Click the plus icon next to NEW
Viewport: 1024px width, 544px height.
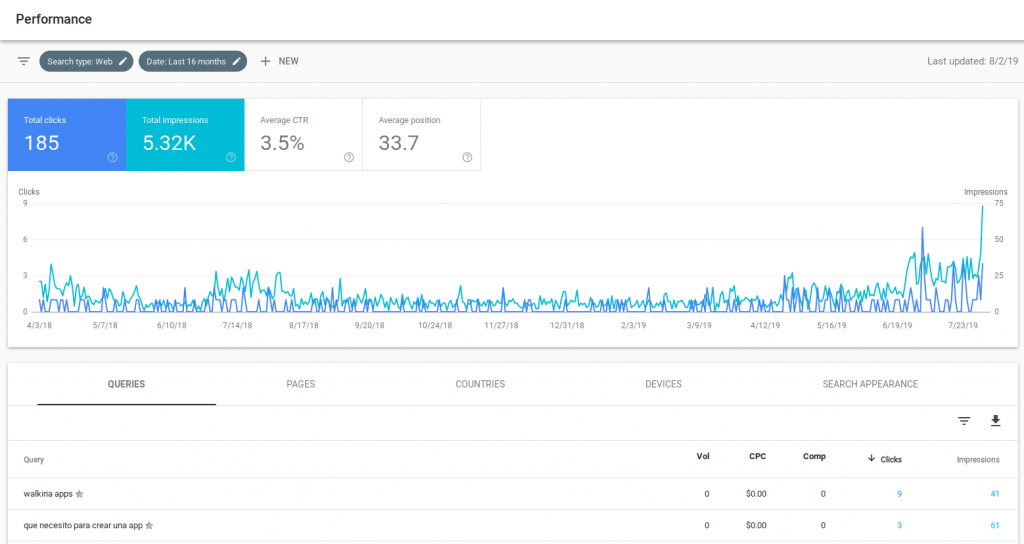point(265,61)
